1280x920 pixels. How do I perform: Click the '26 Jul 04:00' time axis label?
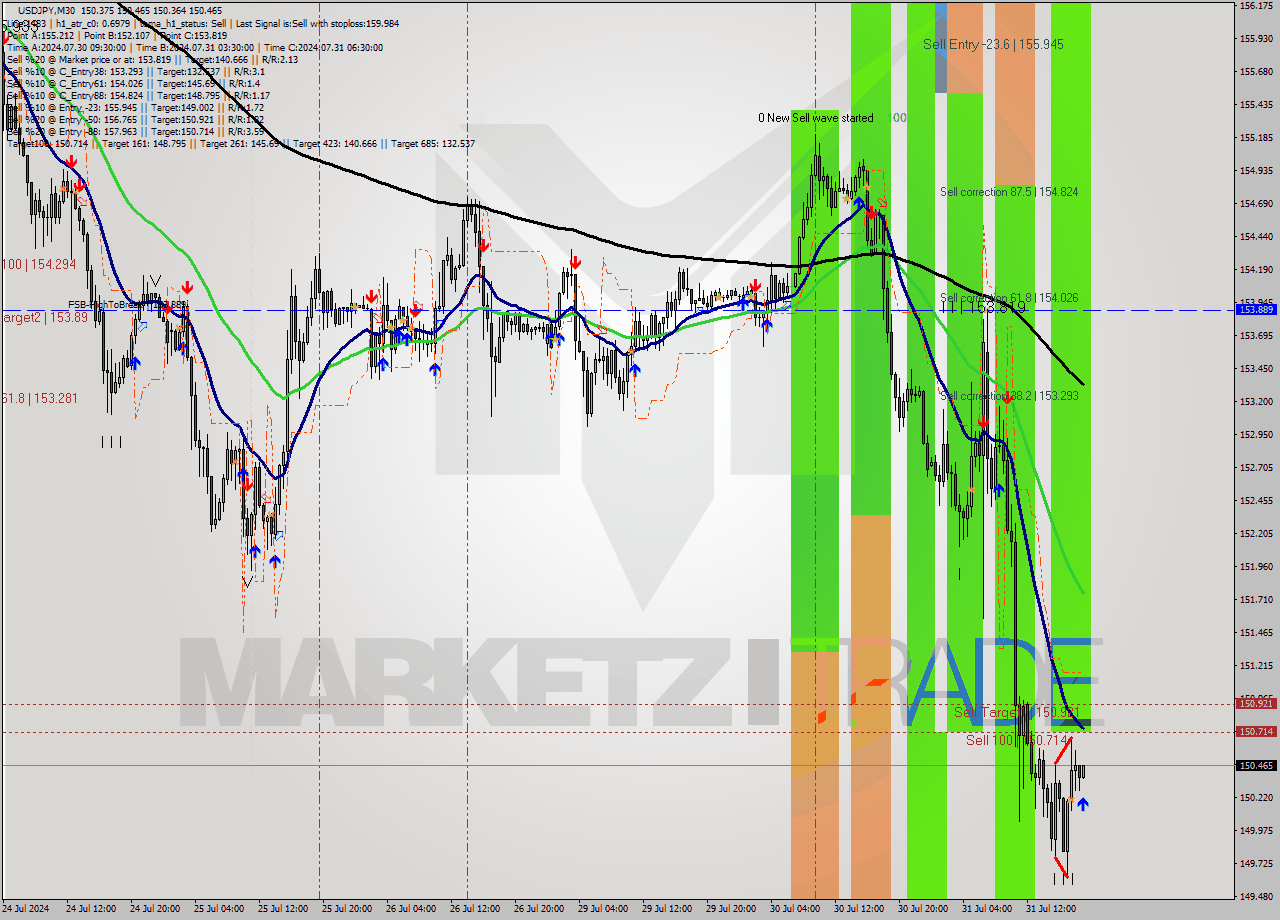click(411, 909)
